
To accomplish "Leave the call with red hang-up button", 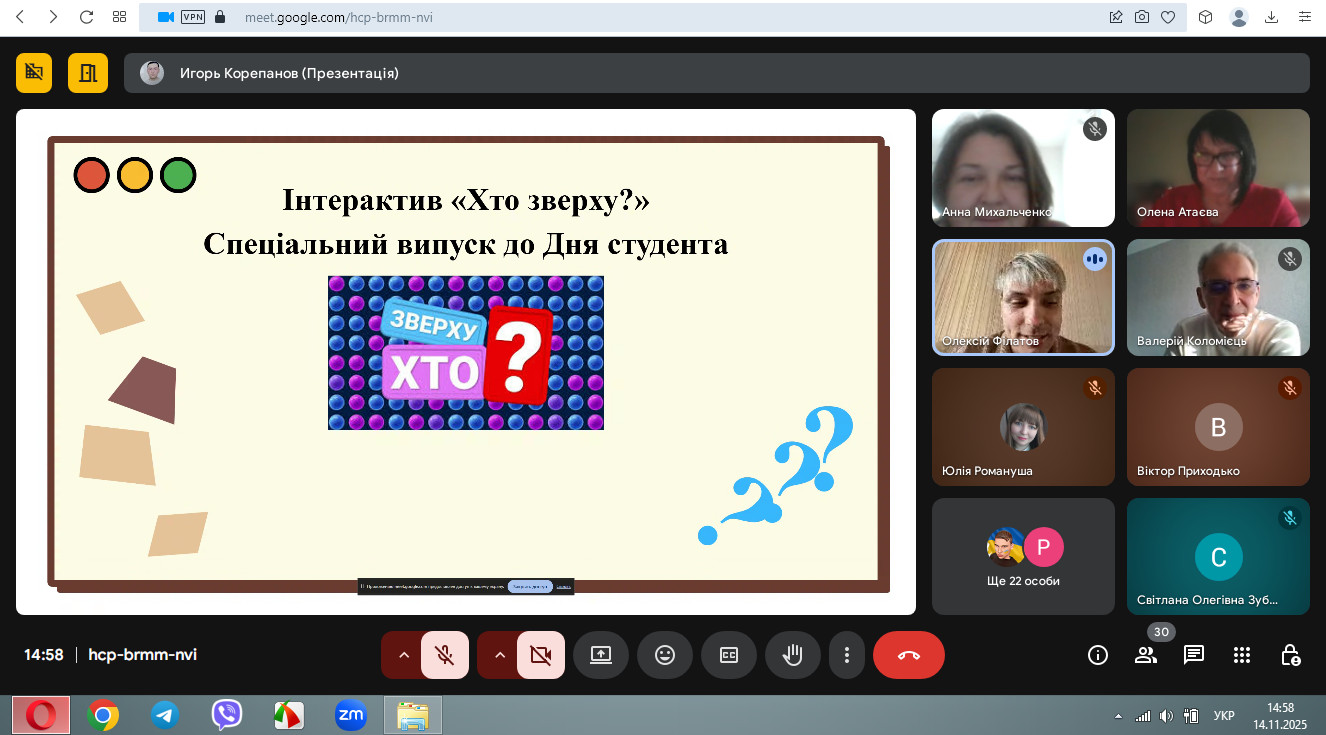I will 908,655.
